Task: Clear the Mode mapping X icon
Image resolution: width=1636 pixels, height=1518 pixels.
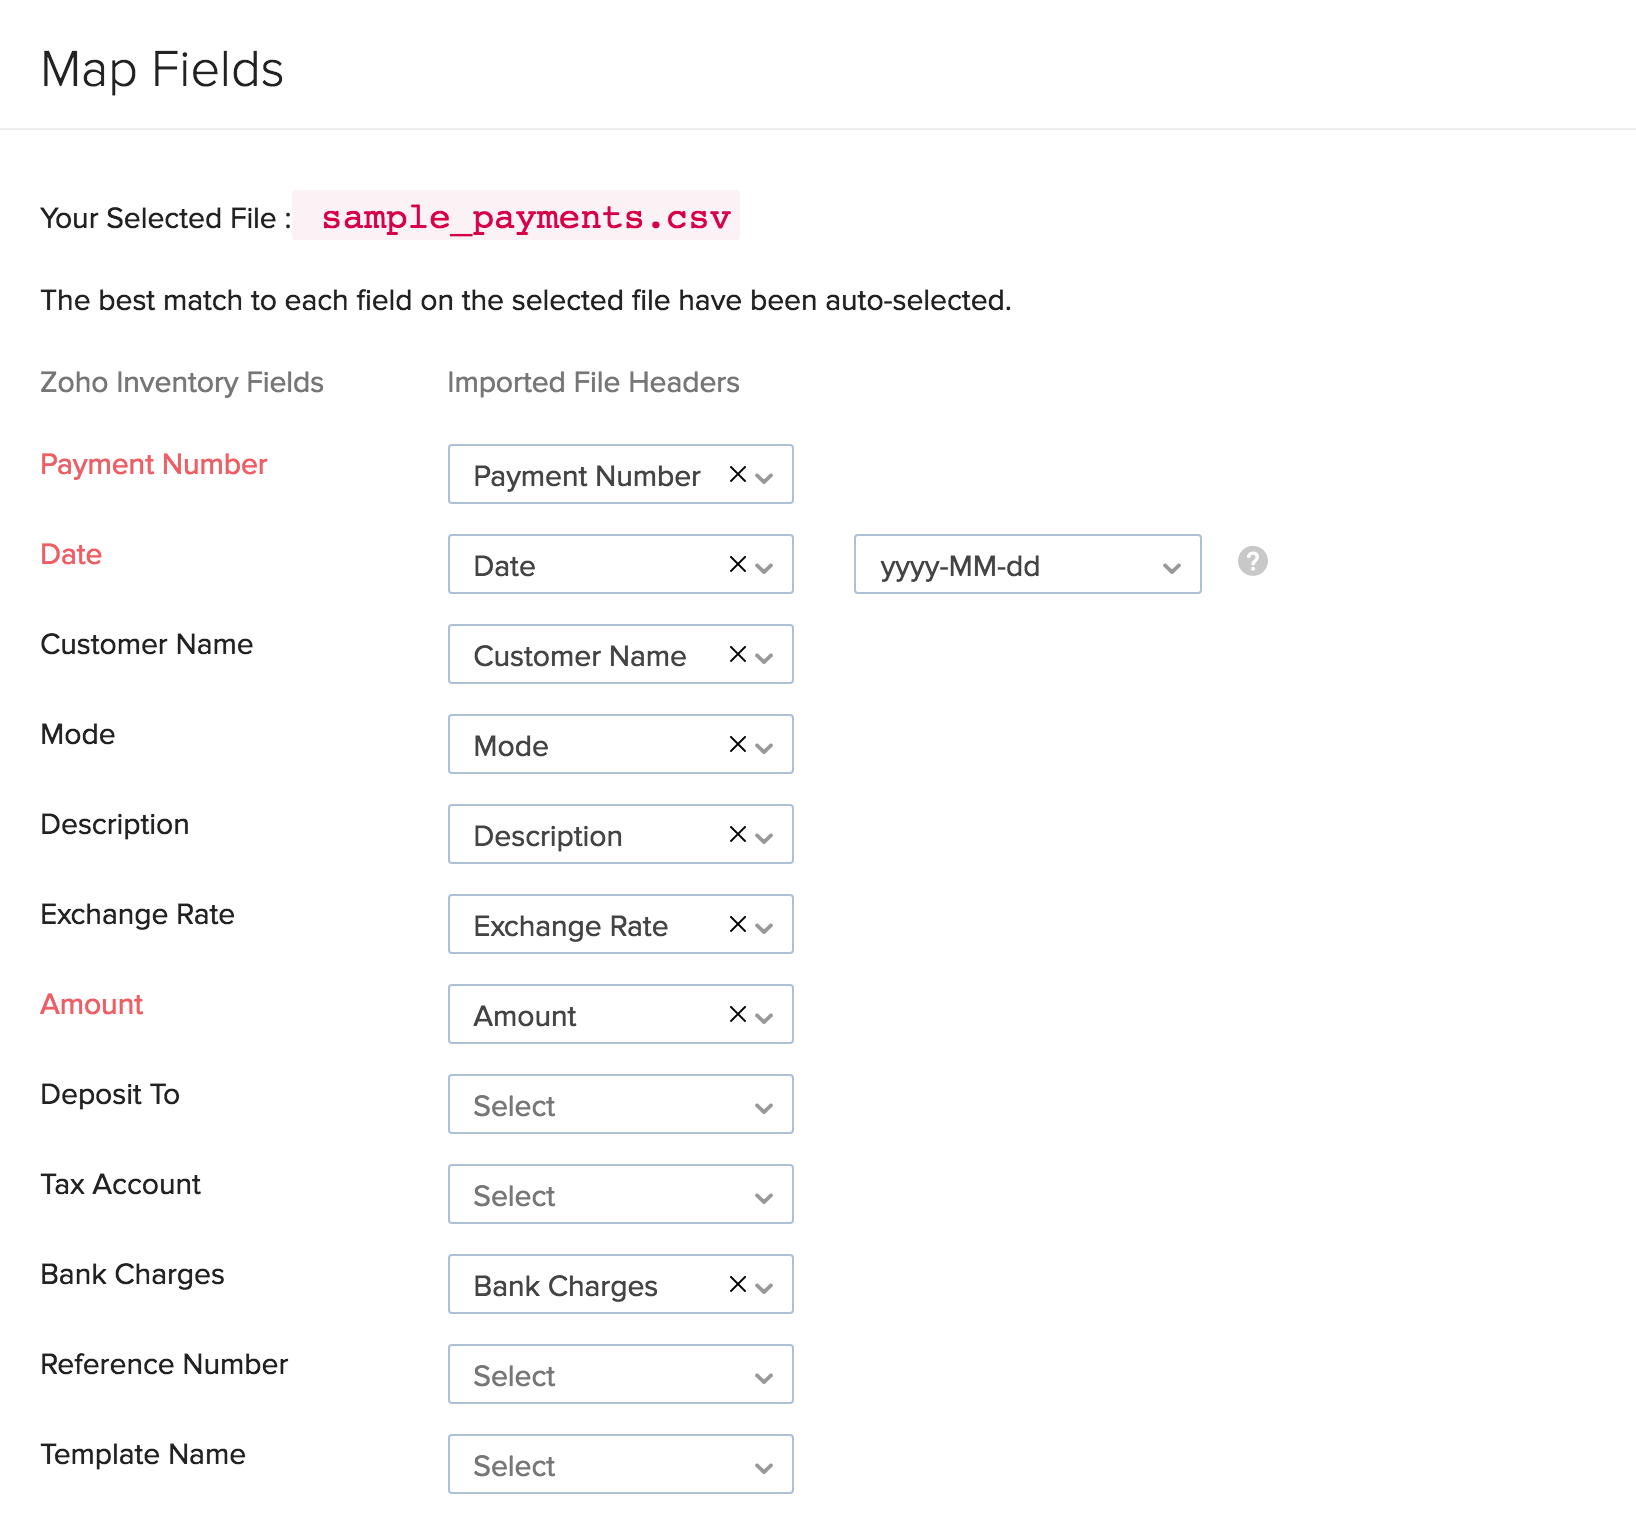Action: [x=737, y=744]
